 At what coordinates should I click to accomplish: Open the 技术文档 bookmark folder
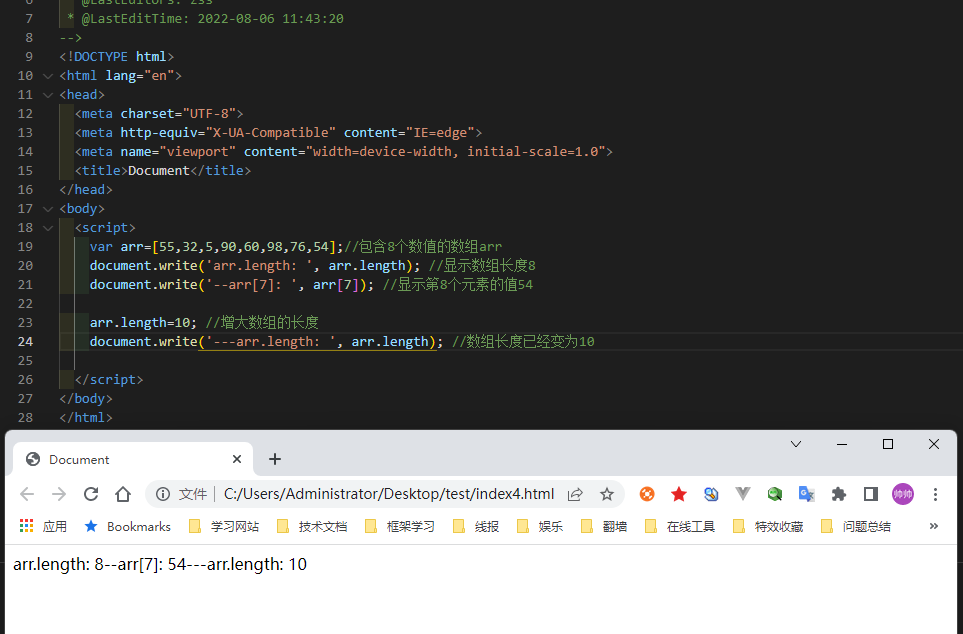[x=311, y=526]
